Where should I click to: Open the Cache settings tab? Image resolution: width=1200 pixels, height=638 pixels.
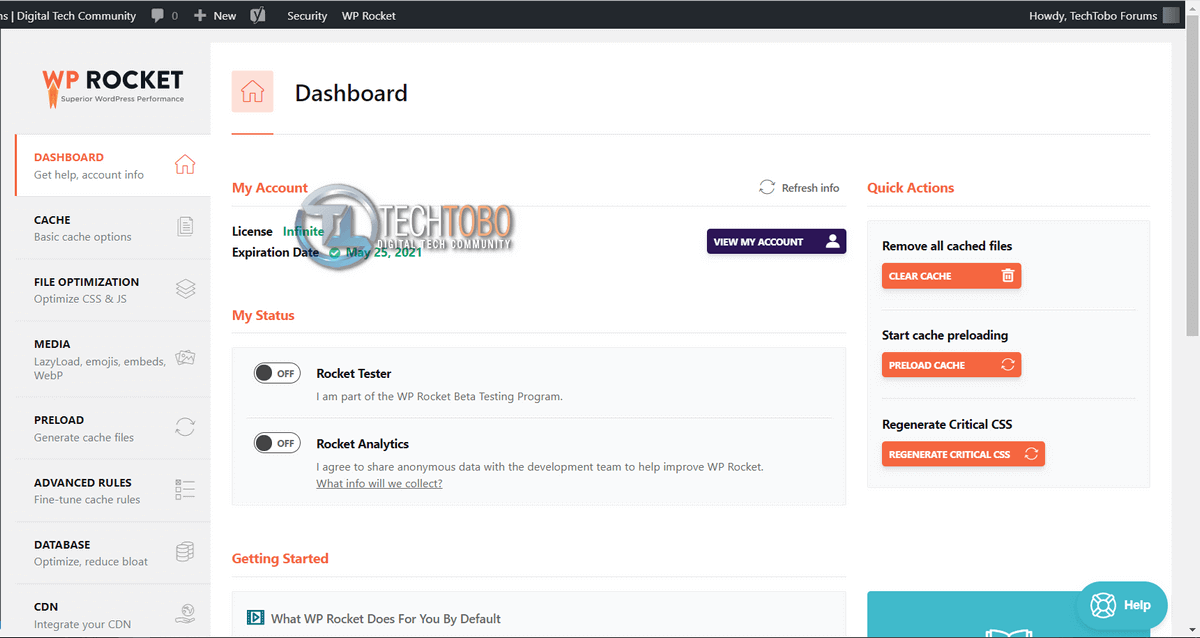tap(113, 228)
